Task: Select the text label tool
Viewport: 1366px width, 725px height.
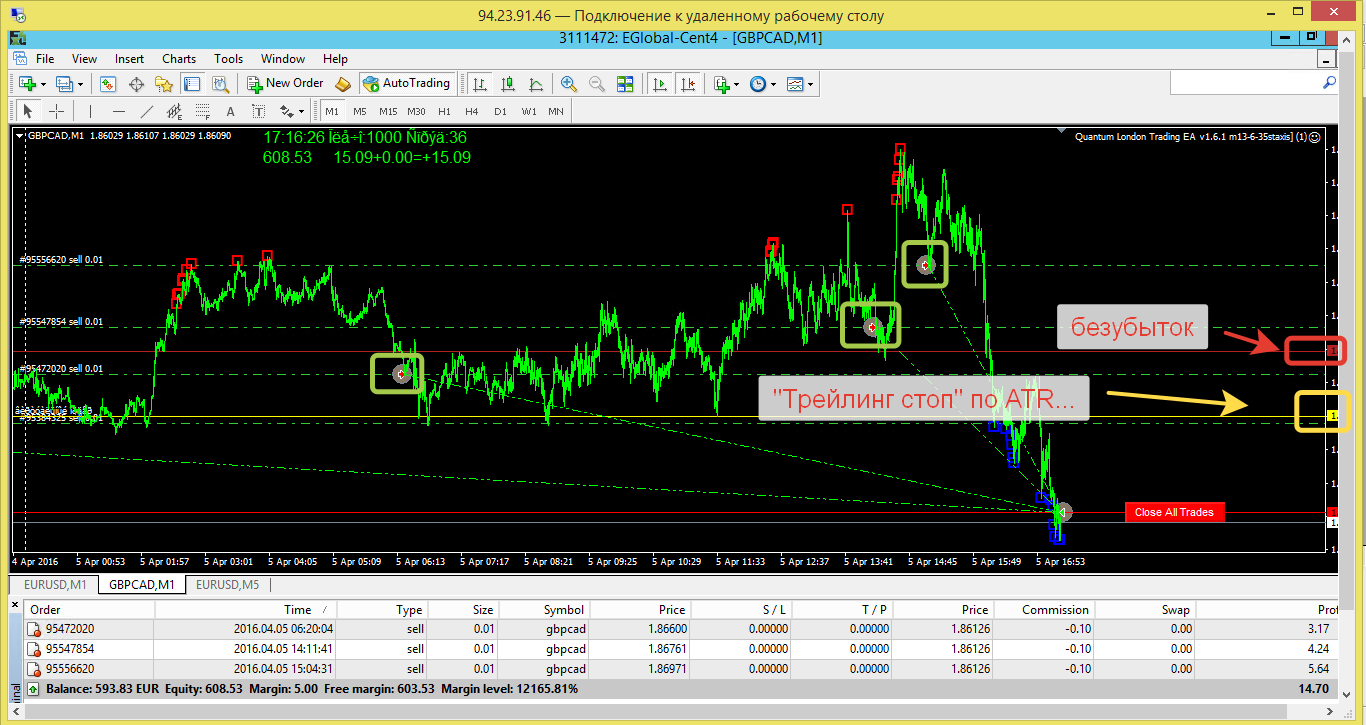Action: [x=258, y=111]
